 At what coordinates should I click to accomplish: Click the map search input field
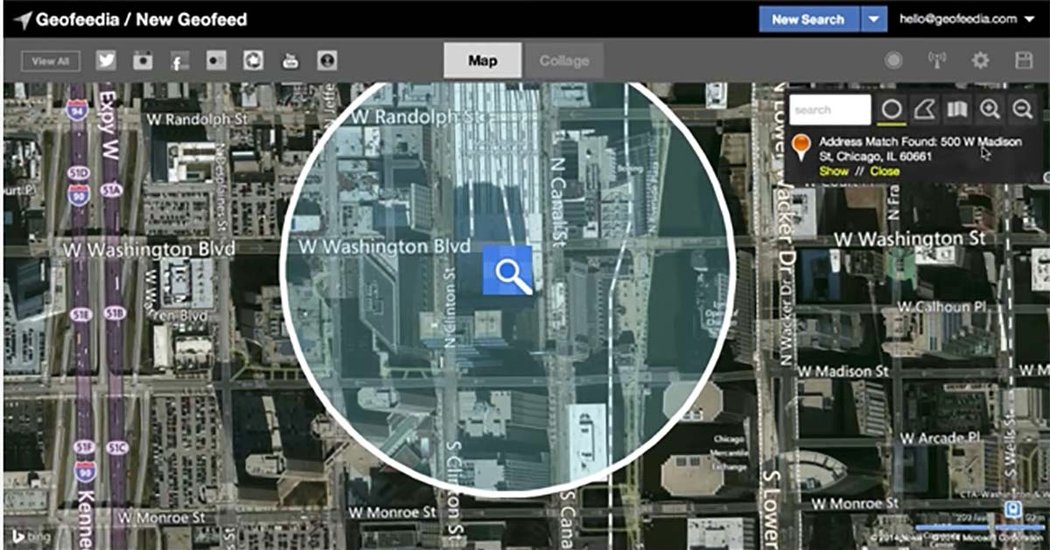pyautogui.click(x=831, y=110)
